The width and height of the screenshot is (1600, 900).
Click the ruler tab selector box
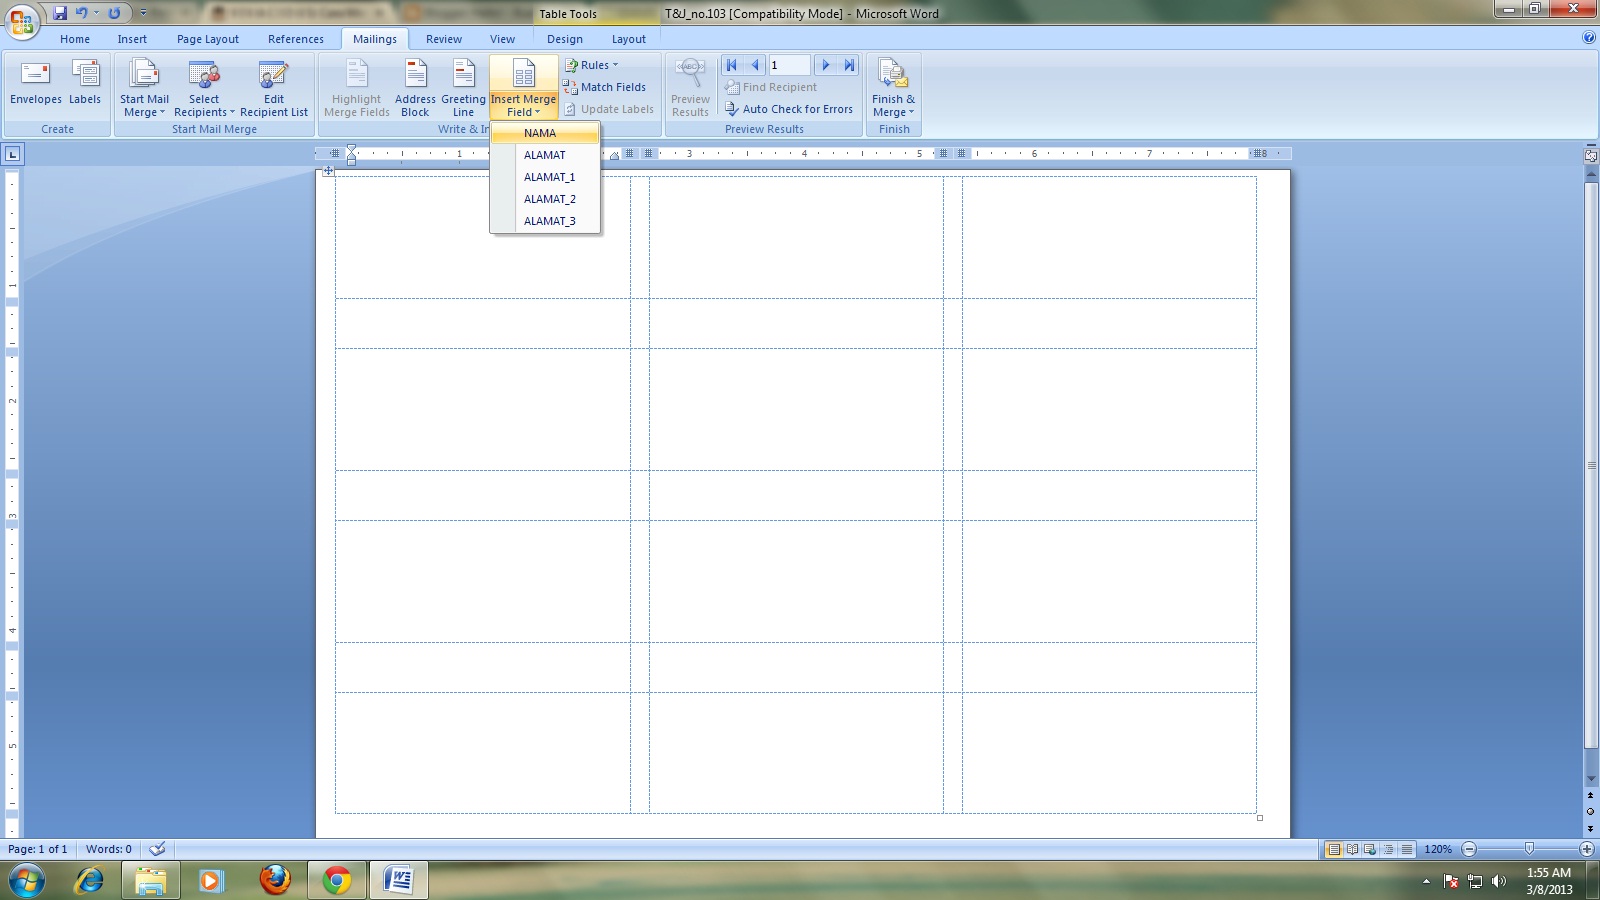tap(12, 154)
